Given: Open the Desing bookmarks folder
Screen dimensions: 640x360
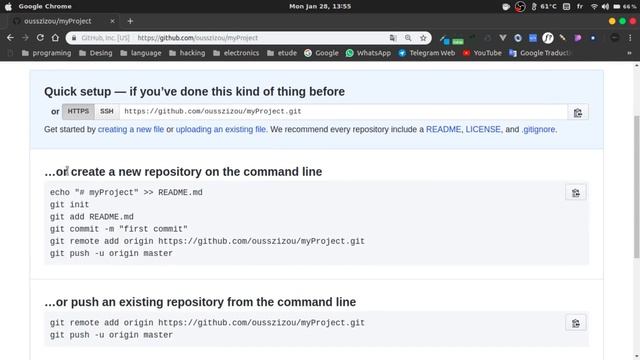Looking at the screenshot, I should pos(96,53).
